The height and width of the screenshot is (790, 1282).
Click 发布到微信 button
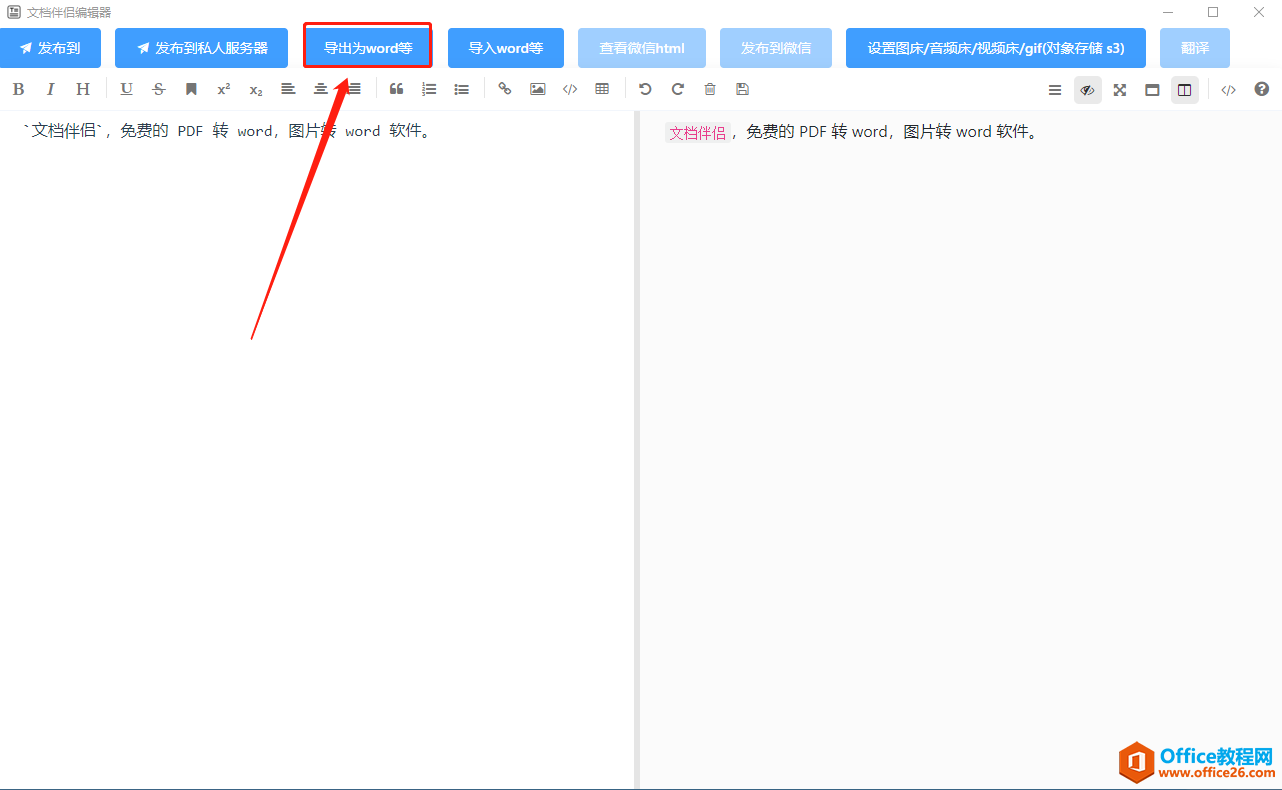[x=776, y=48]
